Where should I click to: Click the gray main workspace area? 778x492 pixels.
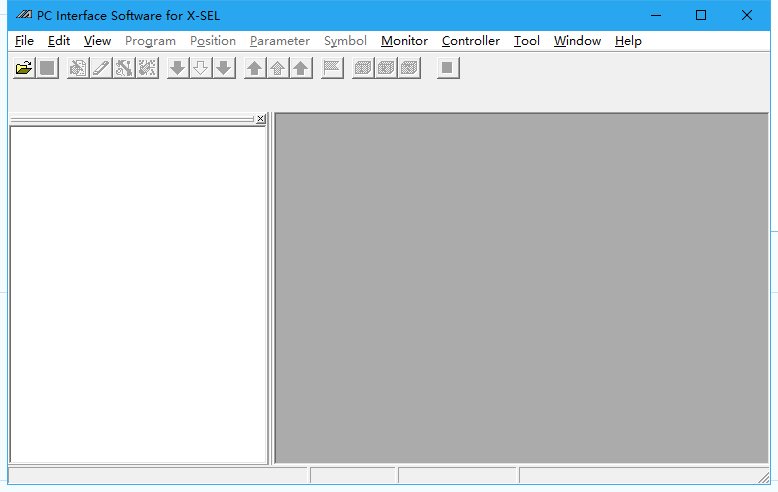click(x=521, y=288)
